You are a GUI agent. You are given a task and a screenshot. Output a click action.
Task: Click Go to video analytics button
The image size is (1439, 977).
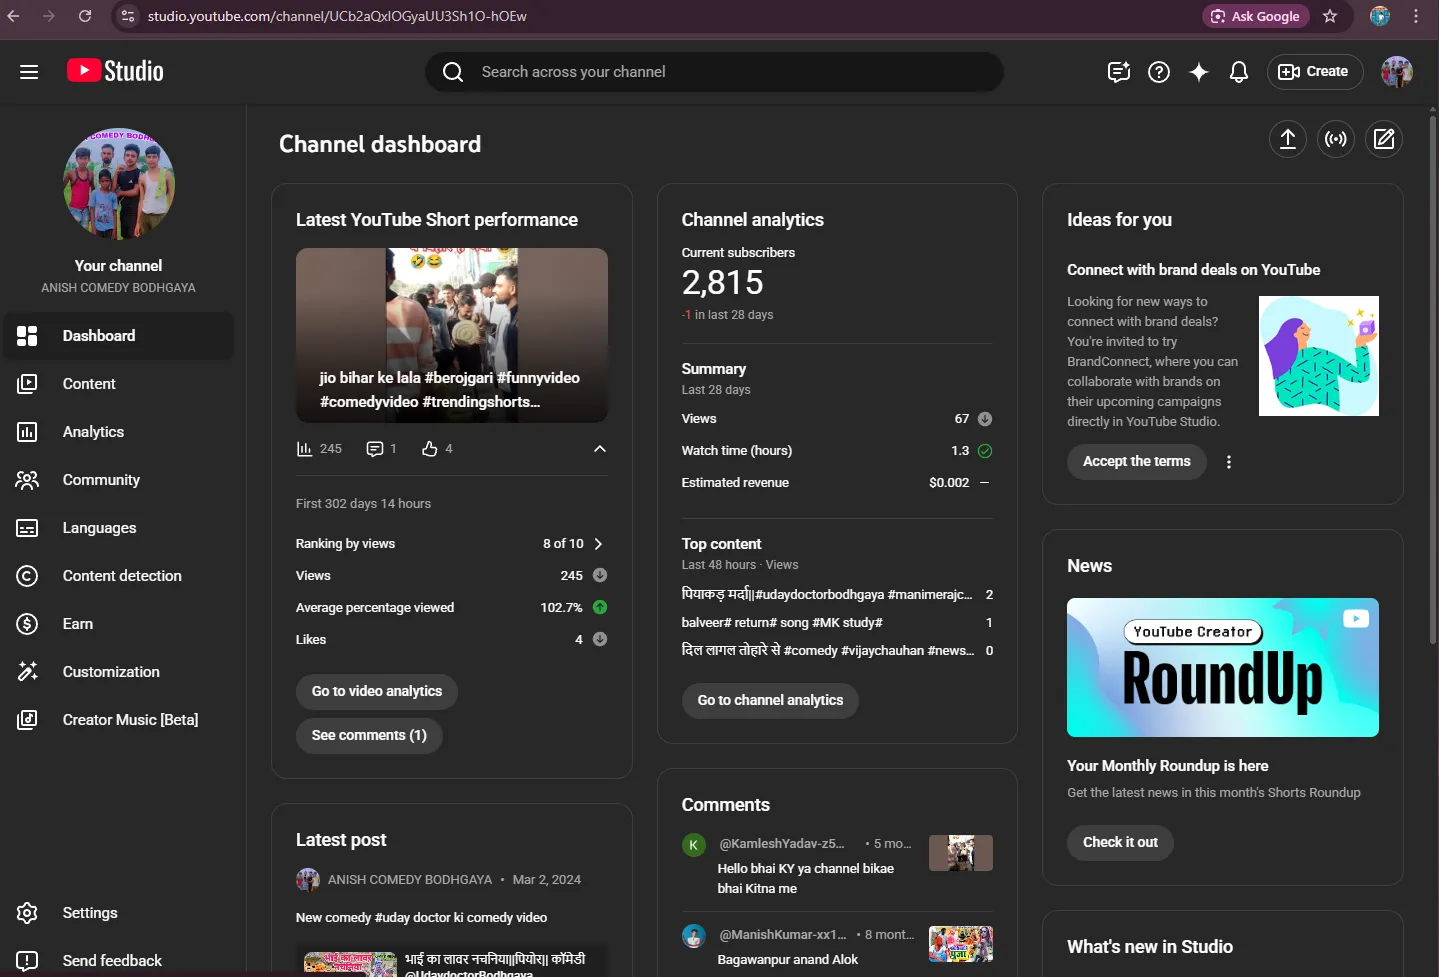click(377, 692)
